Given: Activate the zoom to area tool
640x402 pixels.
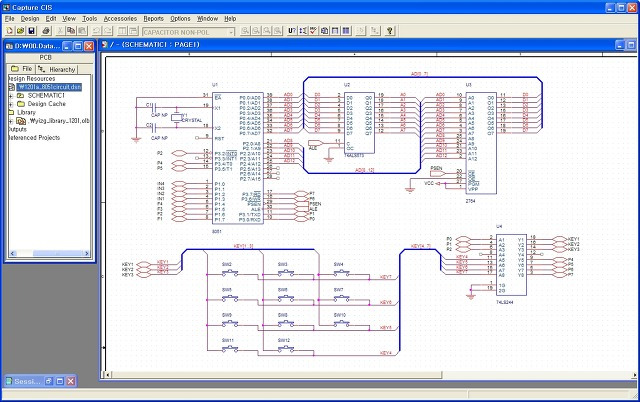Looking at the screenshot, I should [267, 31].
